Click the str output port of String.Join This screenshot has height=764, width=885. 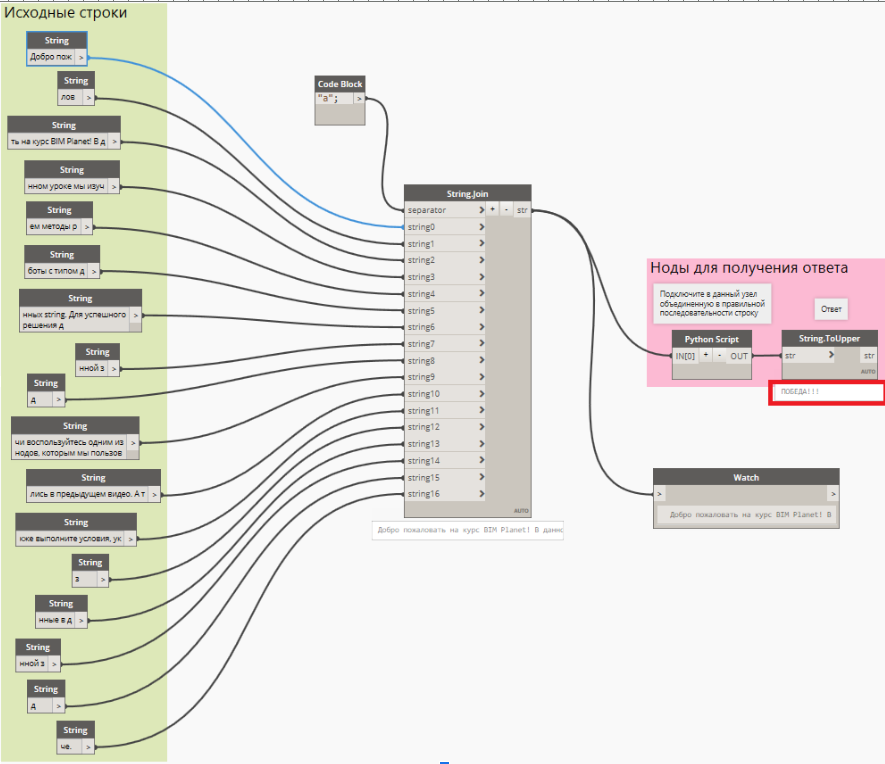(x=522, y=210)
